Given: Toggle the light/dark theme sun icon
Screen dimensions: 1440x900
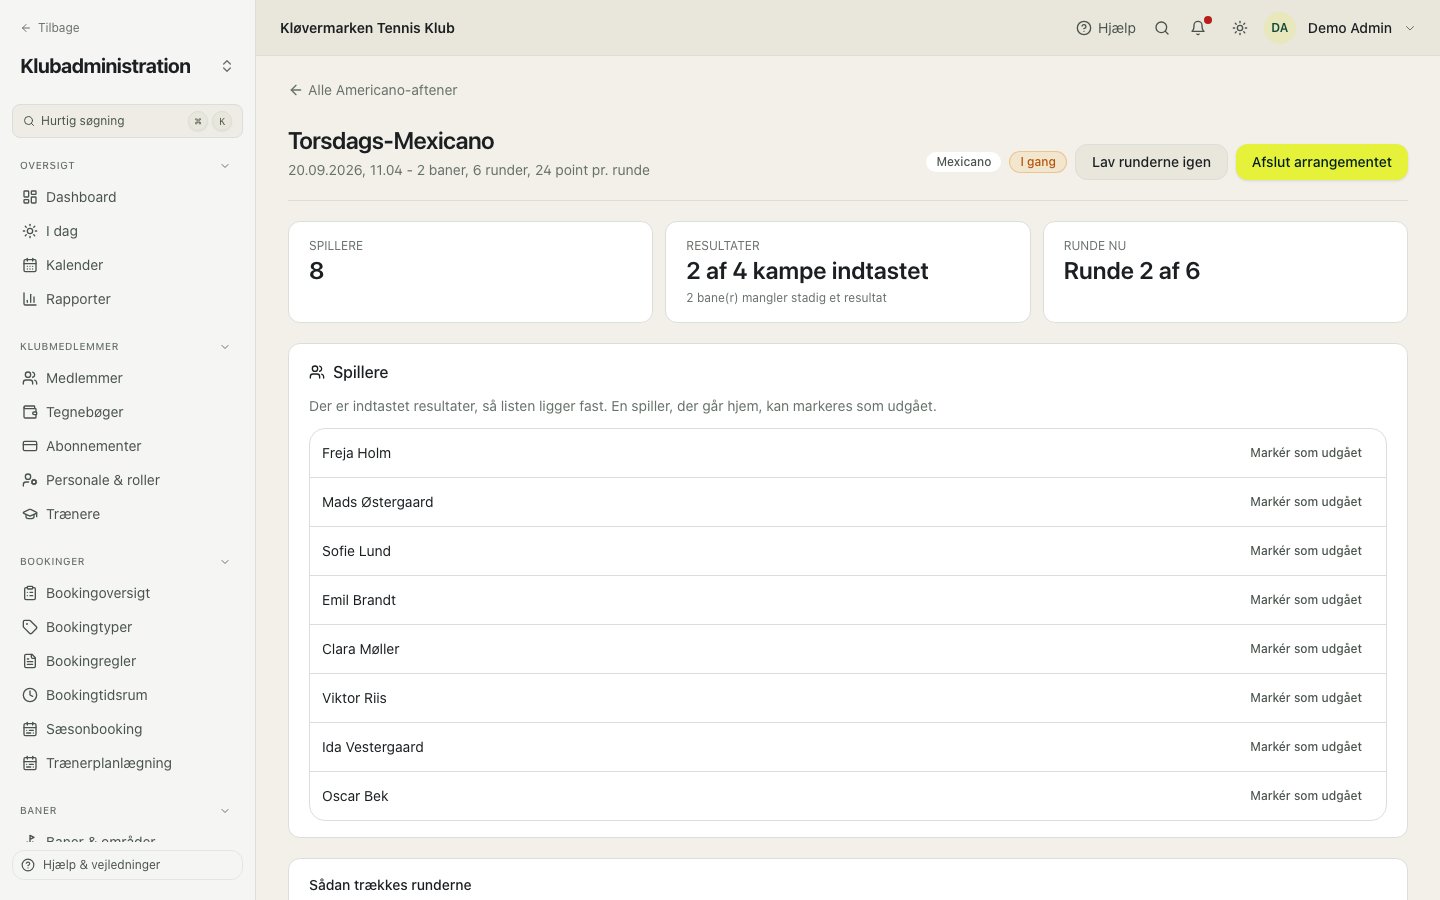Looking at the screenshot, I should pos(1240,28).
